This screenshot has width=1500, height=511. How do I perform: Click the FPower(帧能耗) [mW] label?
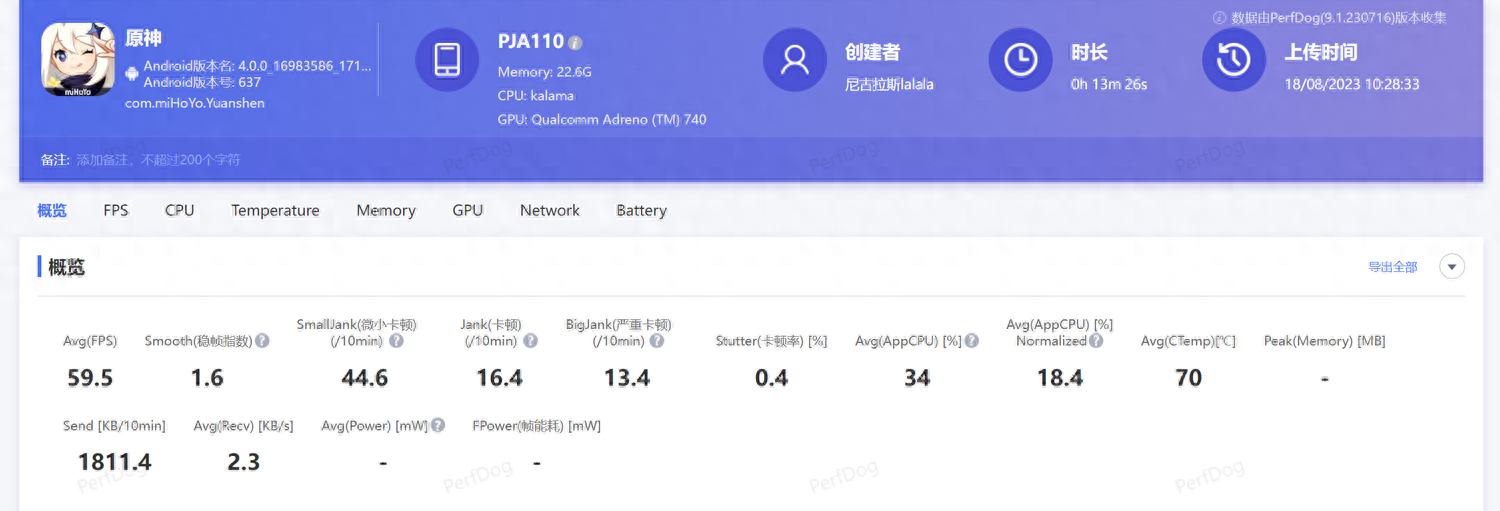pos(536,426)
